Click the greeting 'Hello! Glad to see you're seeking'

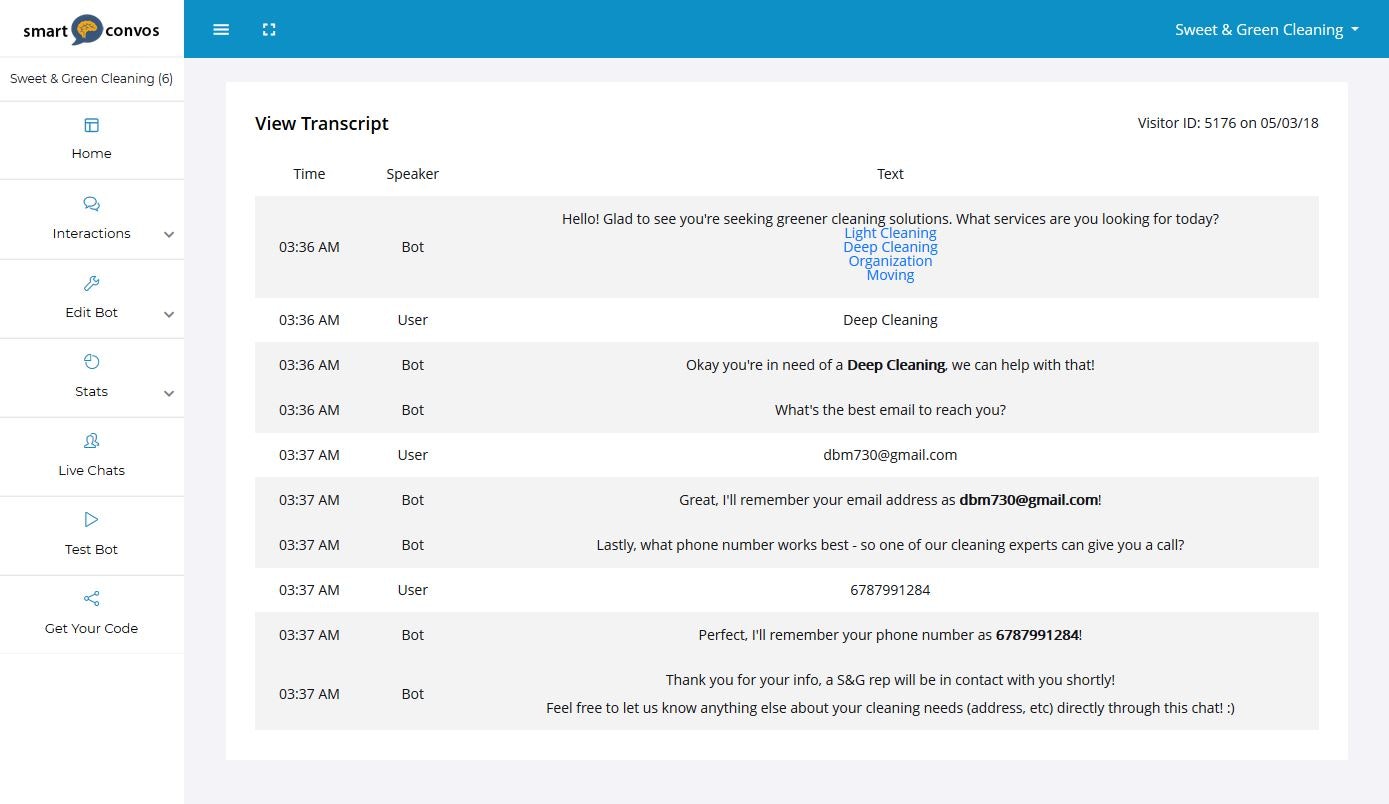tap(890, 219)
